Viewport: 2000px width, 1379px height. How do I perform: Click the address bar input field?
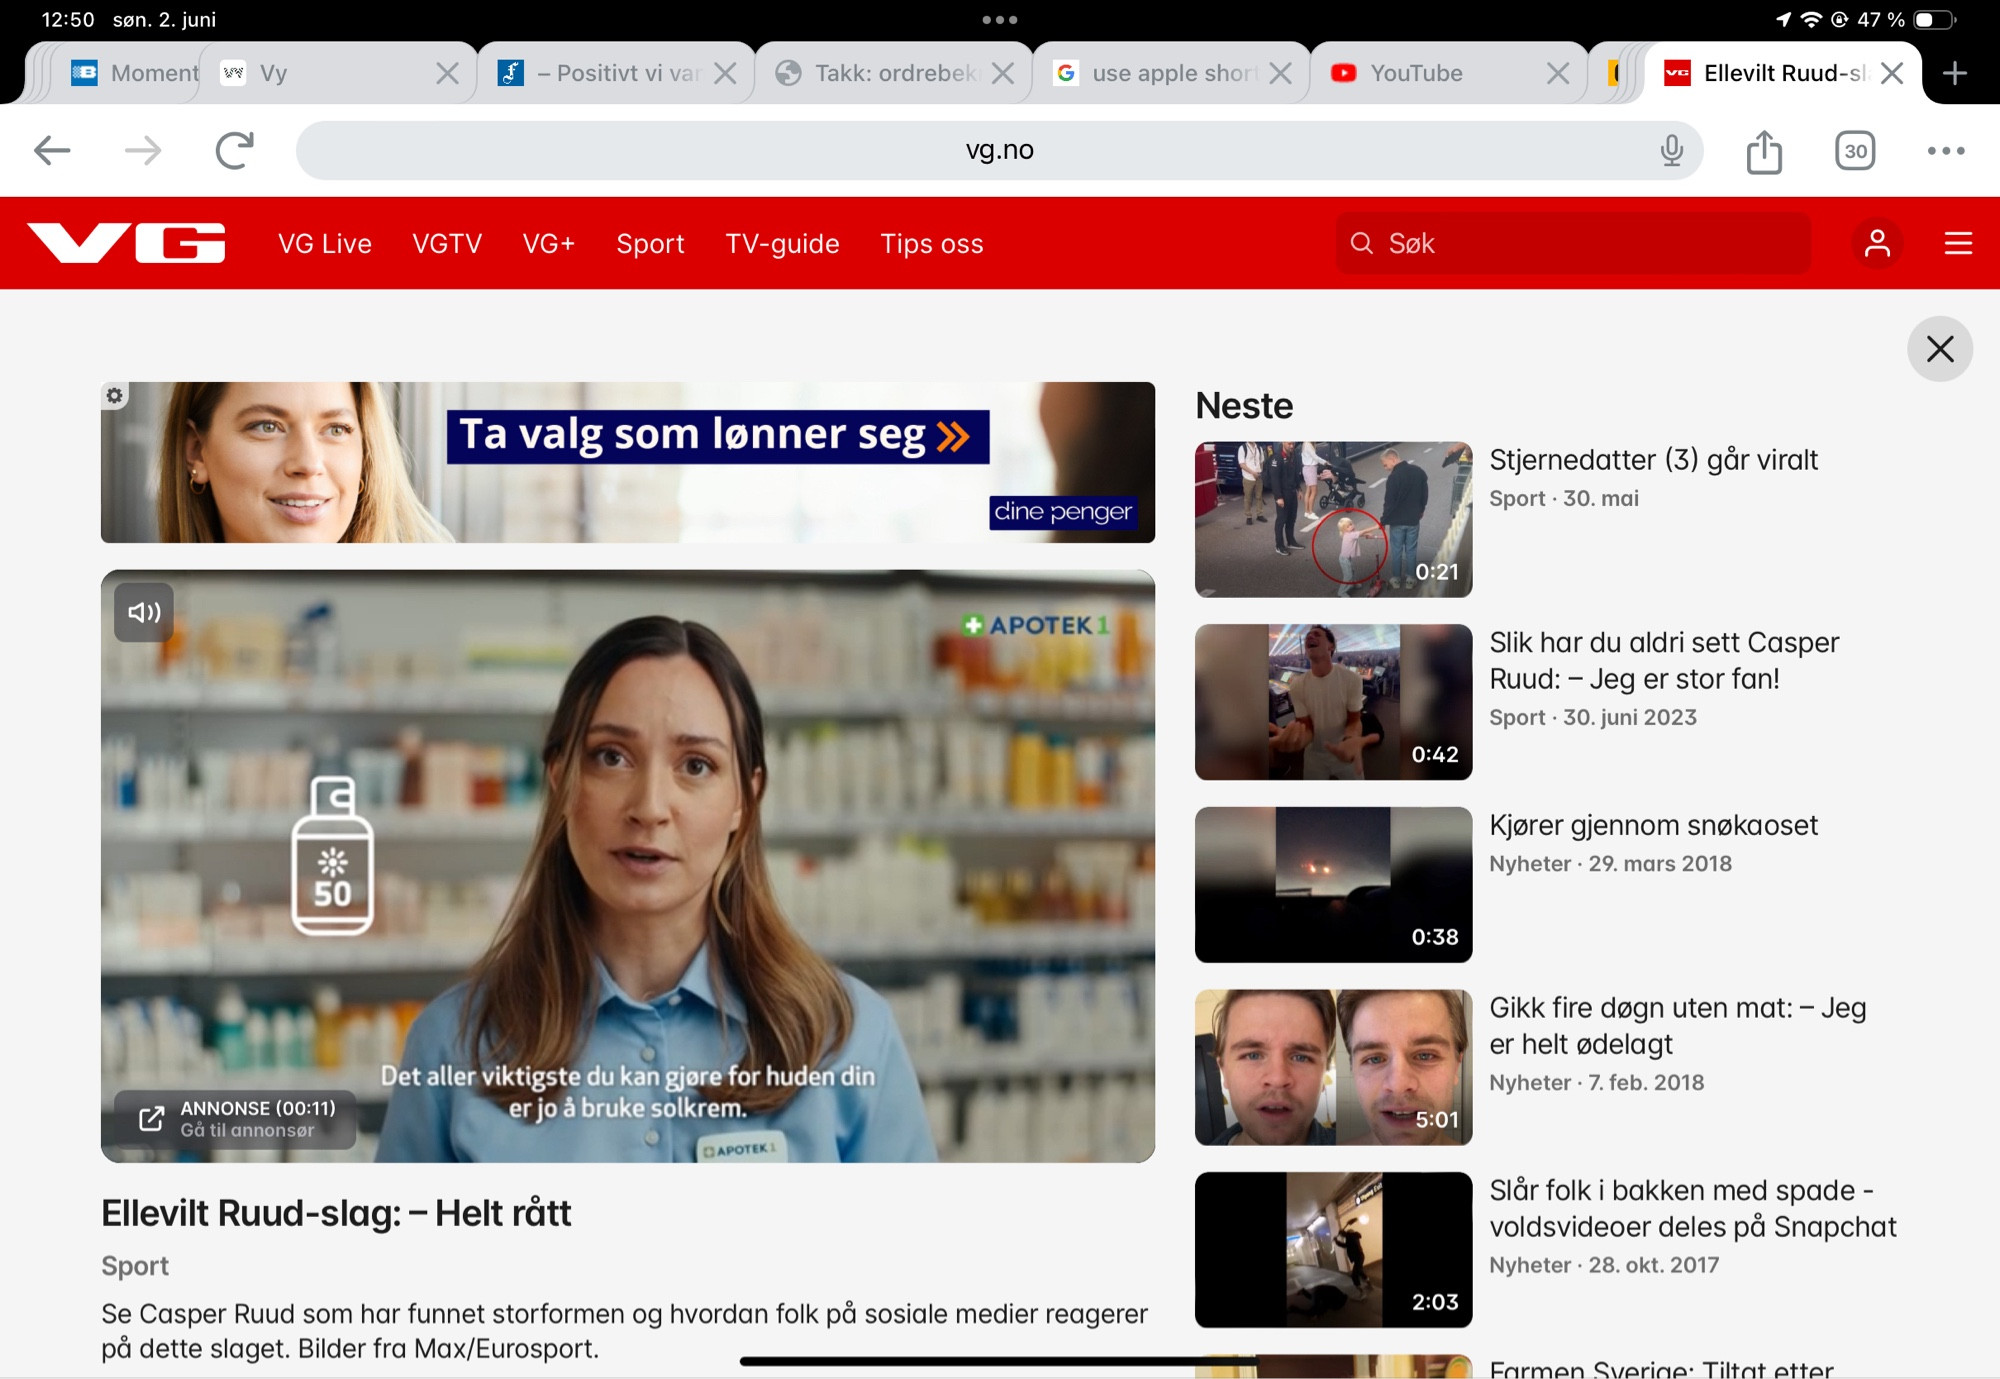coord(1002,149)
